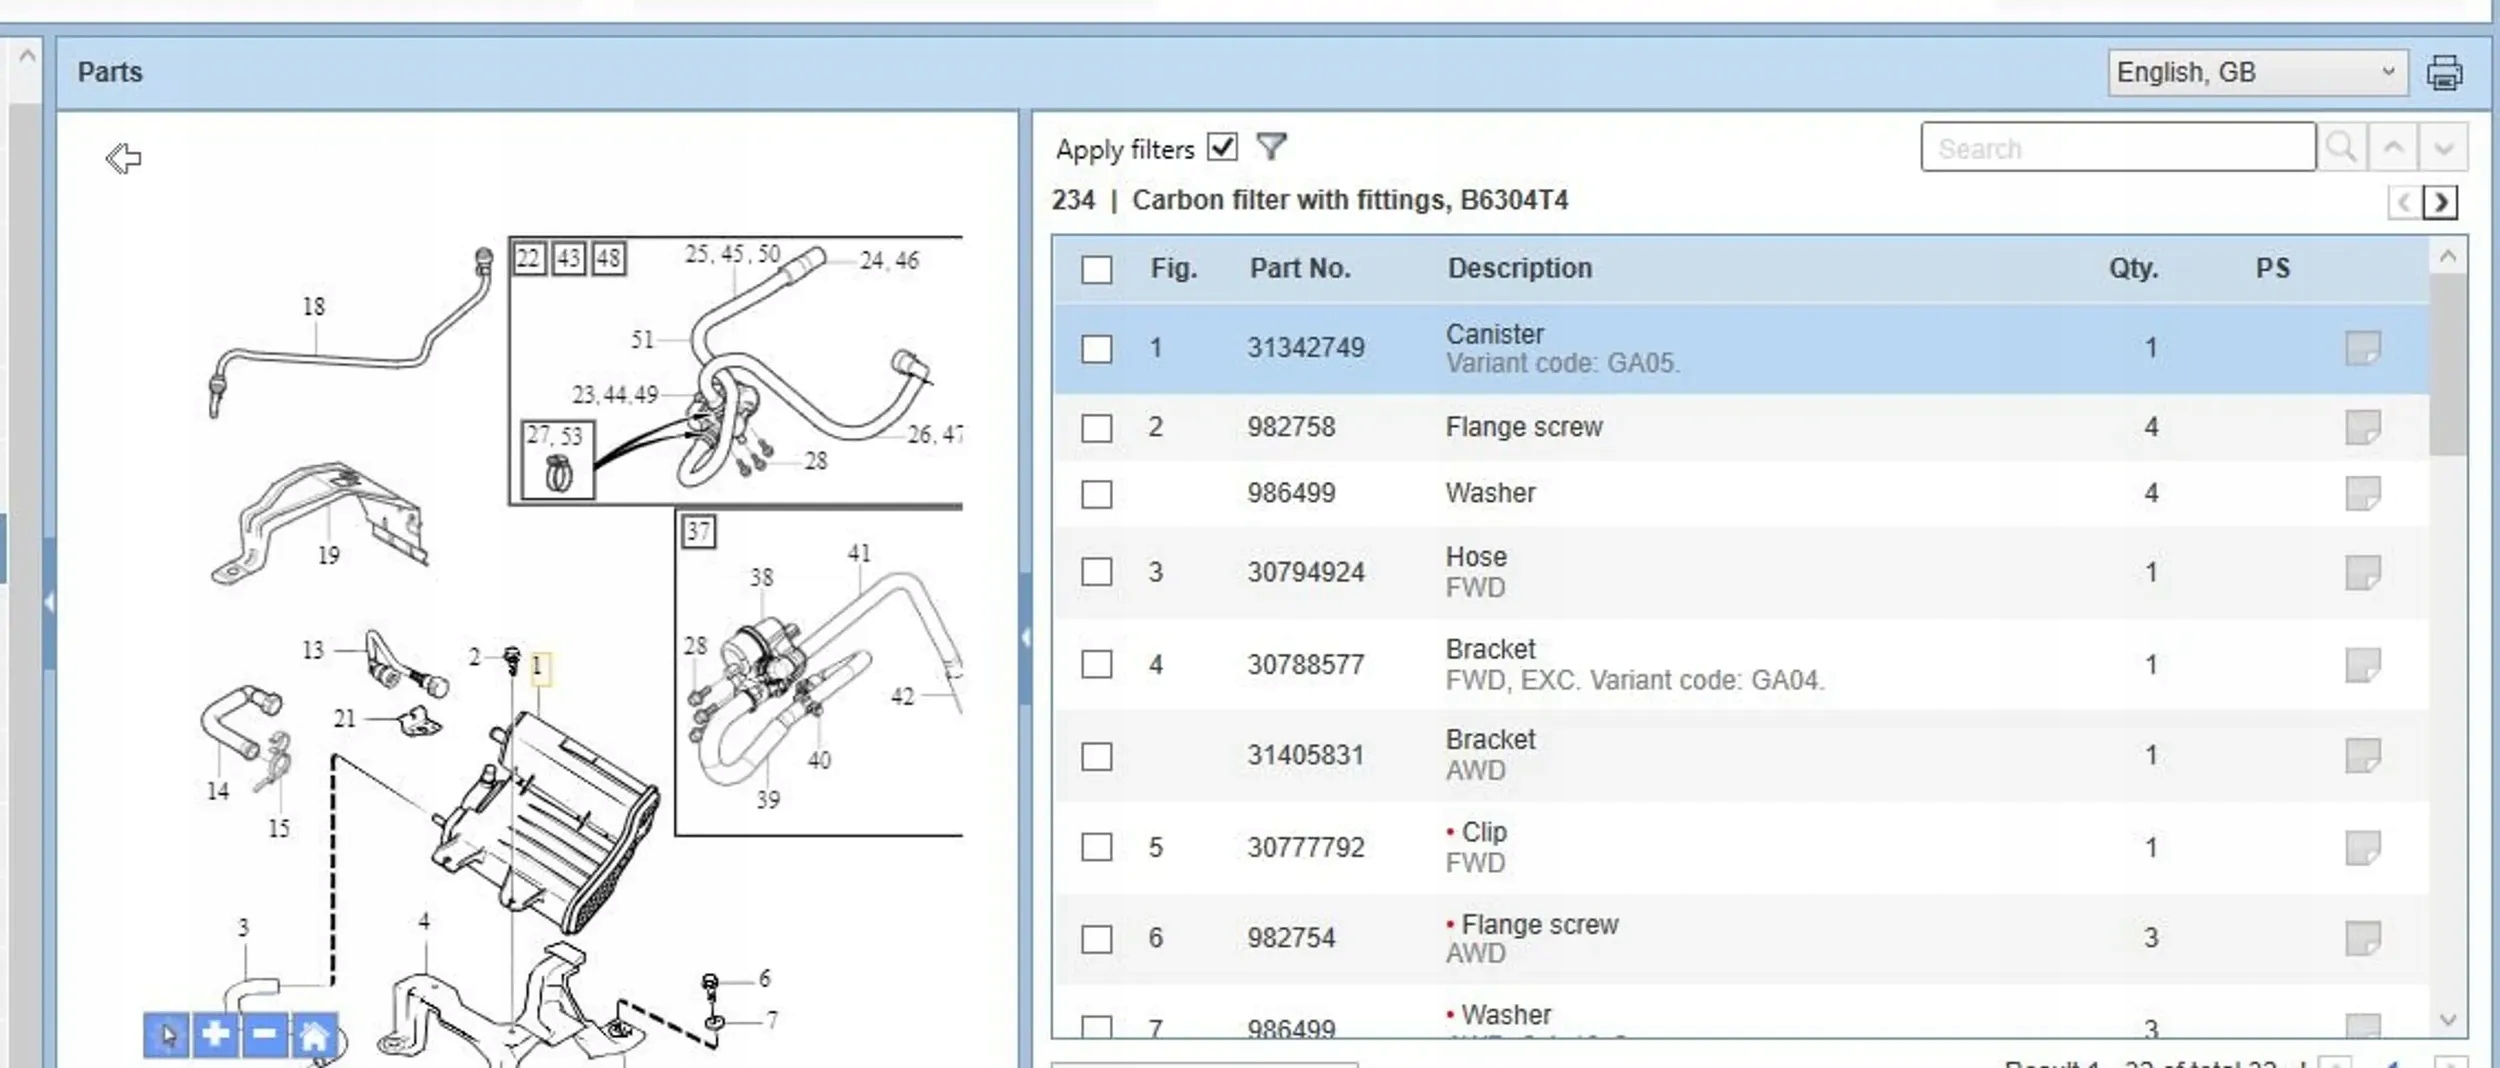Select callout 39 on the diagram
The image size is (2500, 1068).
click(x=768, y=800)
